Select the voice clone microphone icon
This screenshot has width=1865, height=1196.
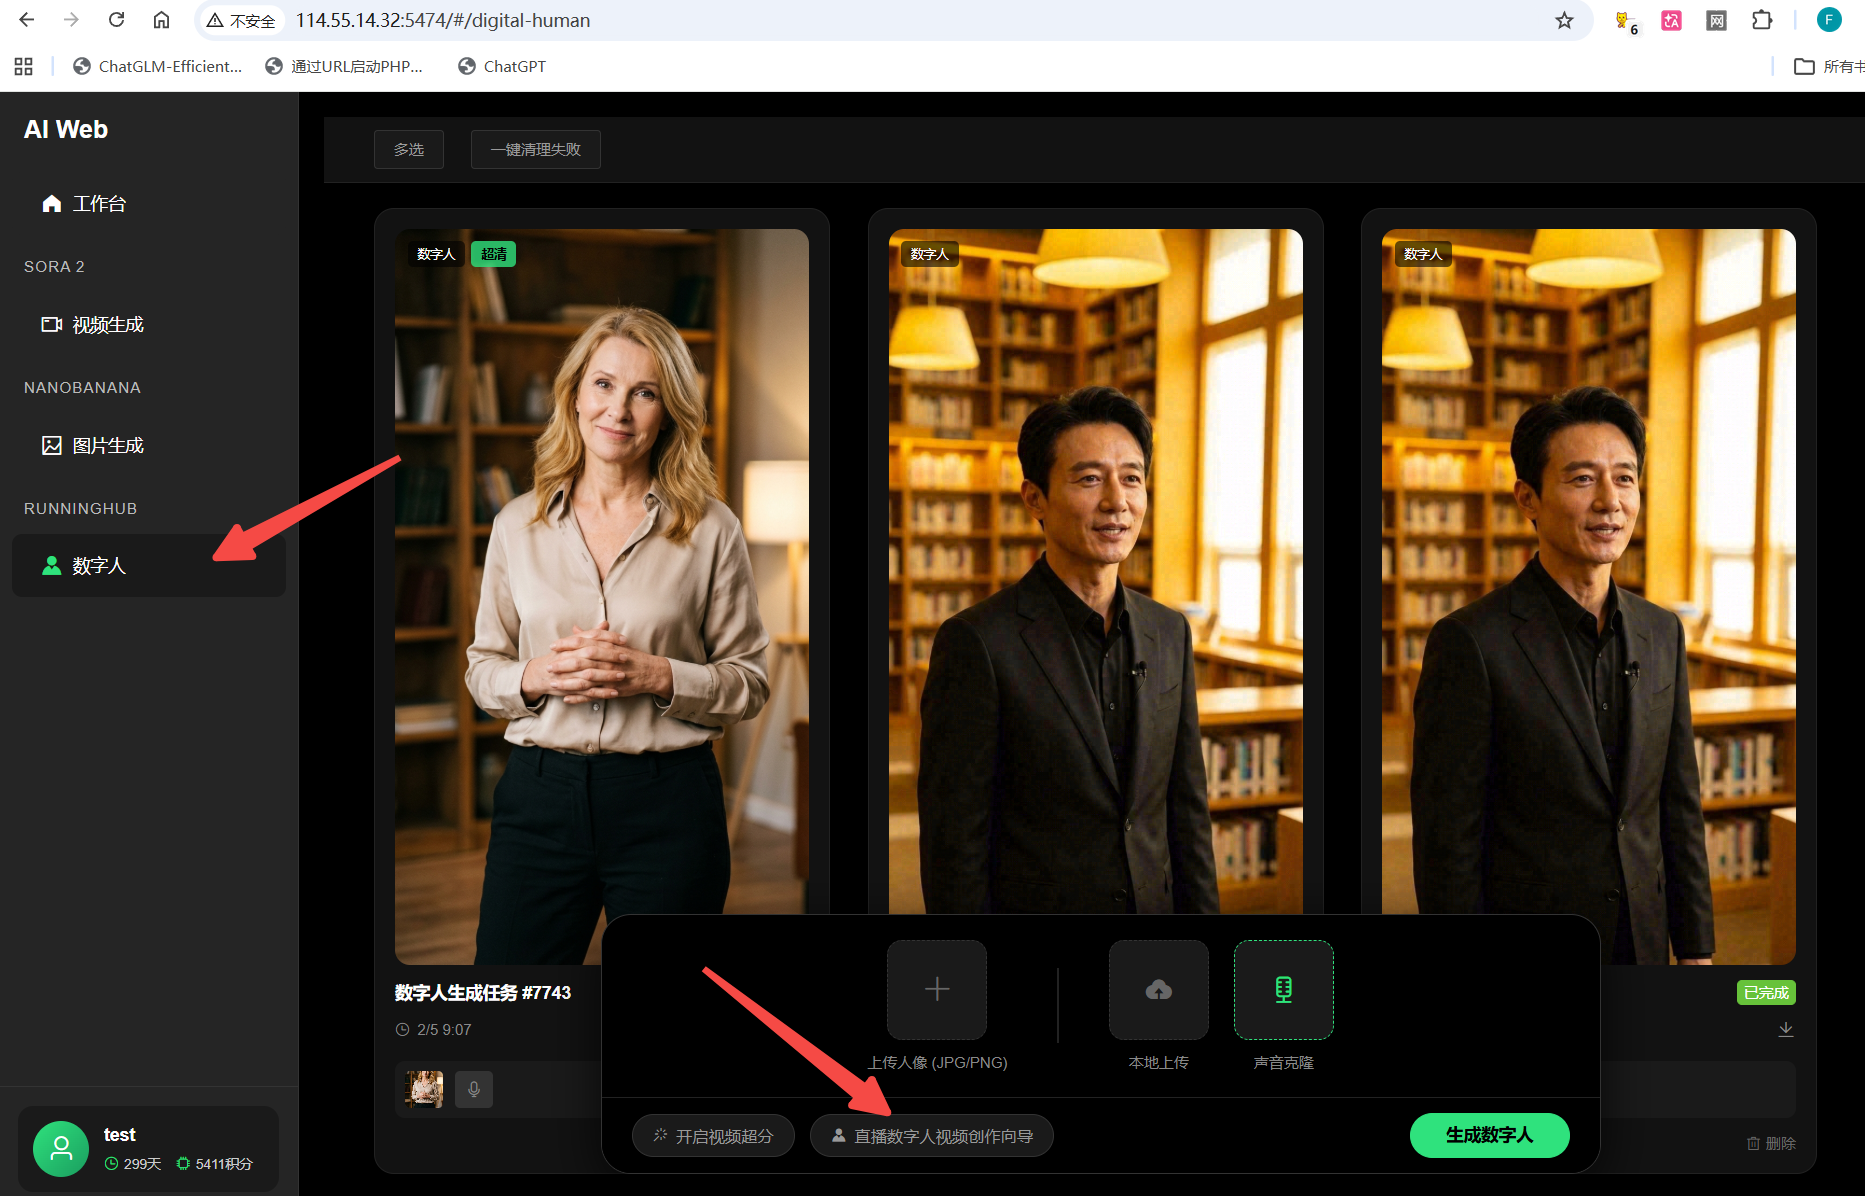1283,989
